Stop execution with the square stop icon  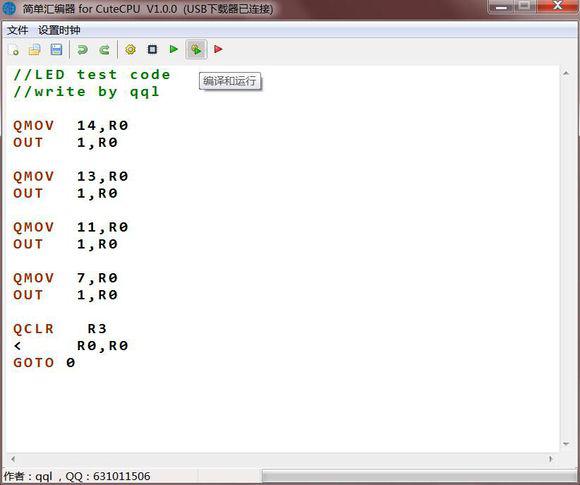coord(152,49)
